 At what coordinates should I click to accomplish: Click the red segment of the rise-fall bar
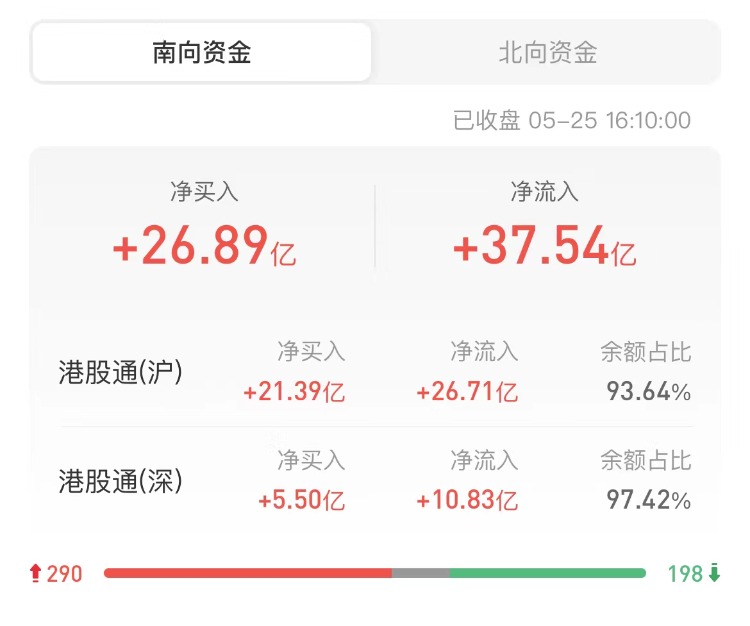pos(248,573)
